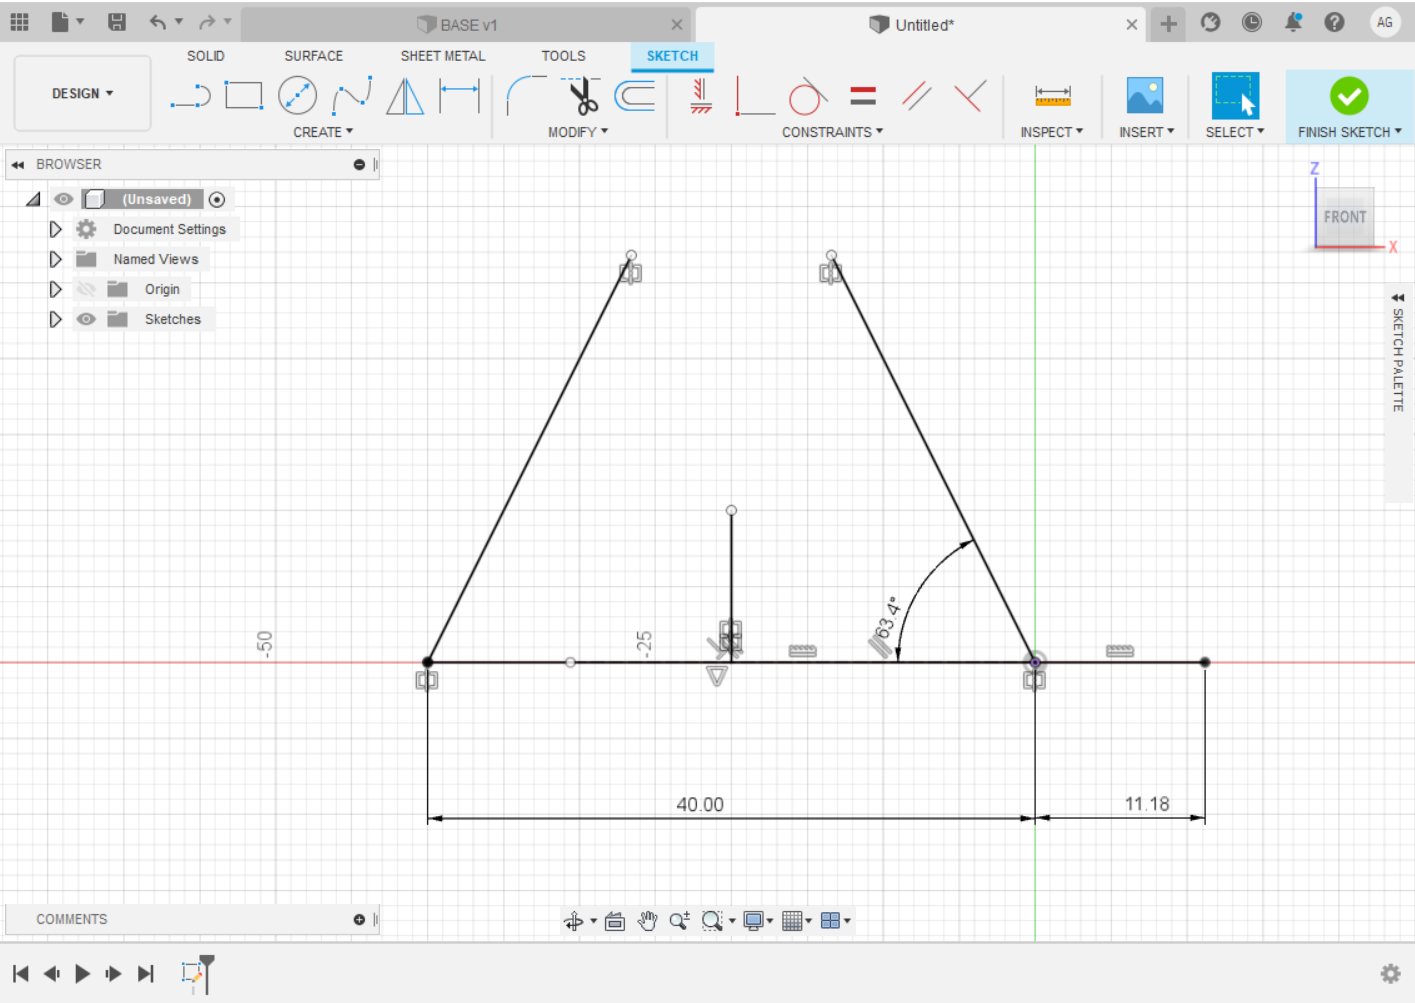Viewport: 1415px width, 1003px height.
Task: Click the green Finish Sketch checkmark
Action: [x=1349, y=96]
